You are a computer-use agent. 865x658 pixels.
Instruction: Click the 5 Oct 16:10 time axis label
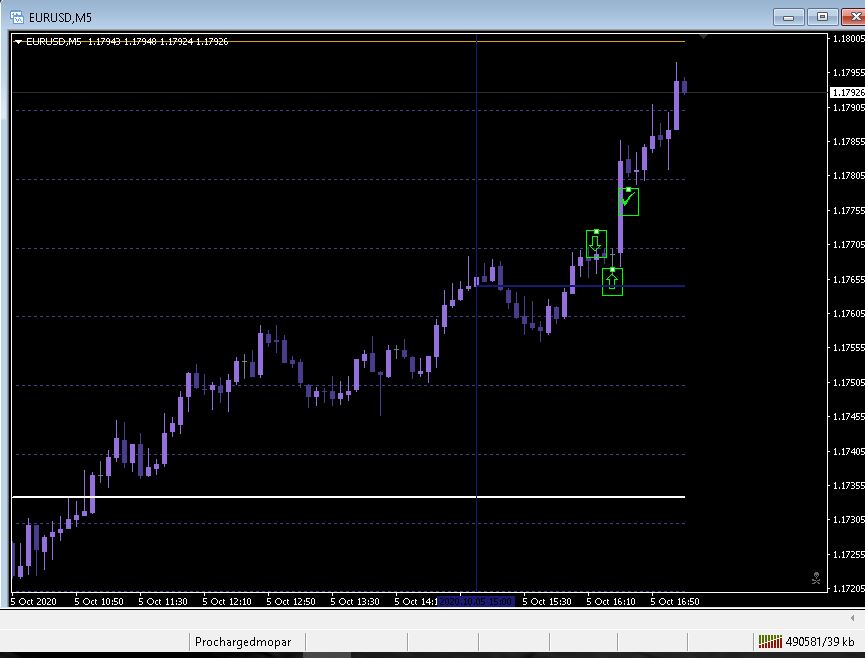(x=611, y=601)
